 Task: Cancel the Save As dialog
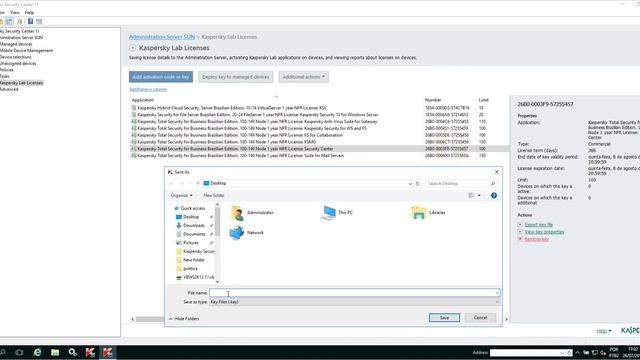tap(480, 318)
